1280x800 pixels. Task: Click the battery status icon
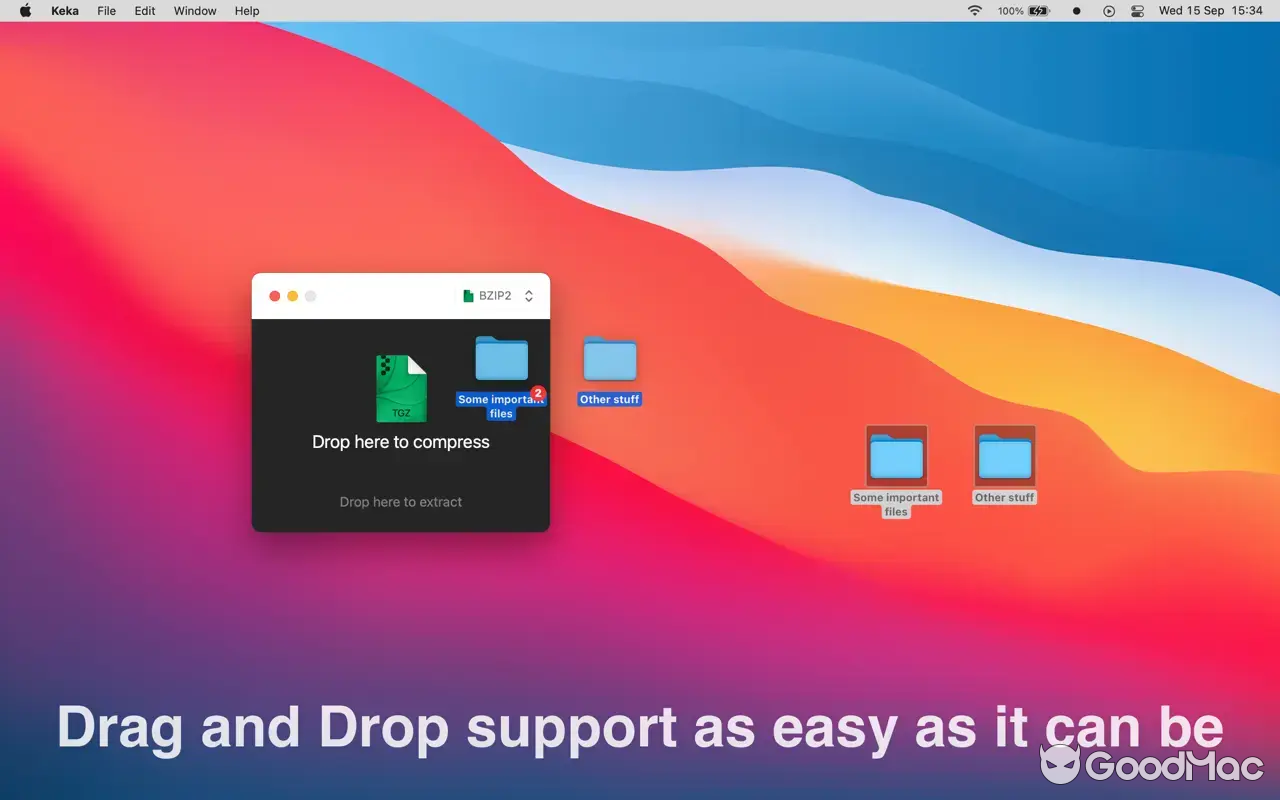coord(1038,11)
